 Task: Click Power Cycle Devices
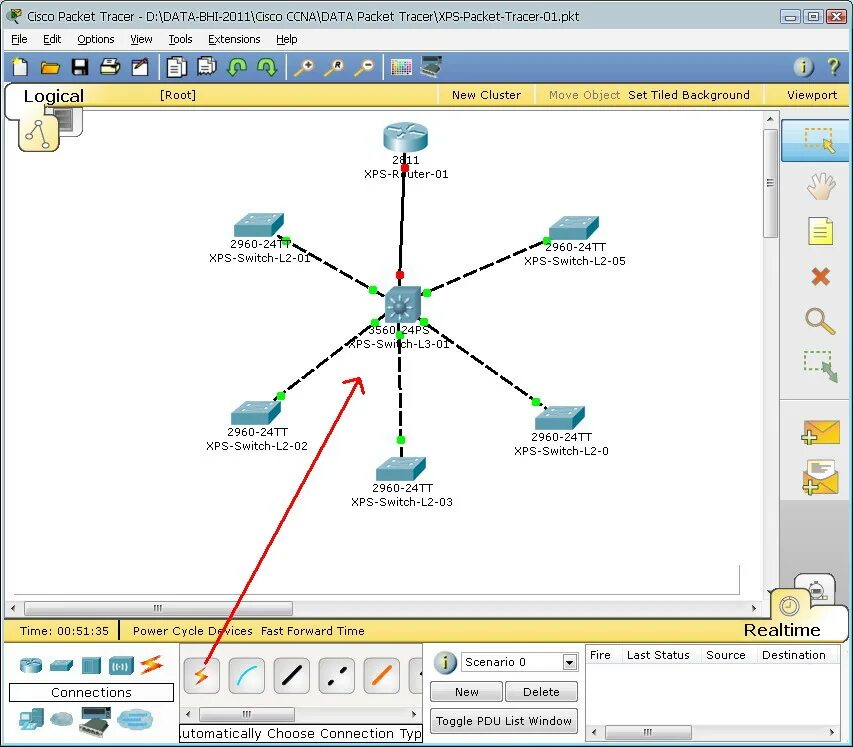pyautogui.click(x=193, y=631)
